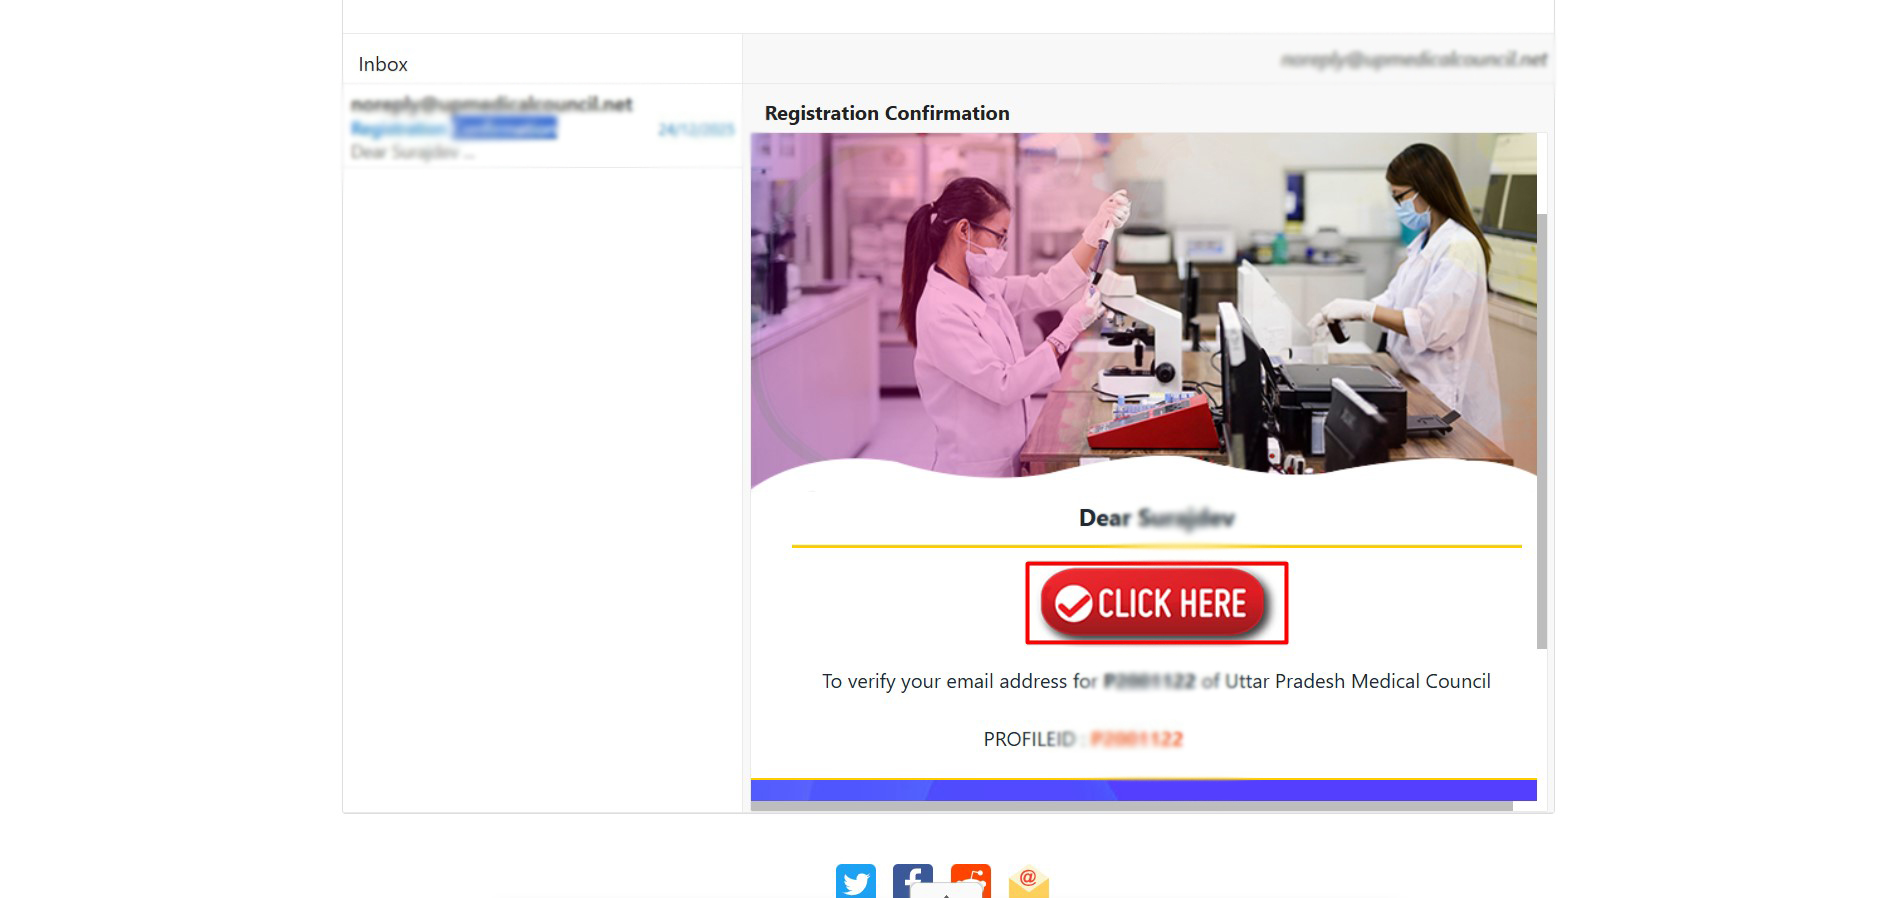Click the blurred date on the inbox message
Image resolution: width=1898 pixels, height=898 pixels.
(696, 129)
